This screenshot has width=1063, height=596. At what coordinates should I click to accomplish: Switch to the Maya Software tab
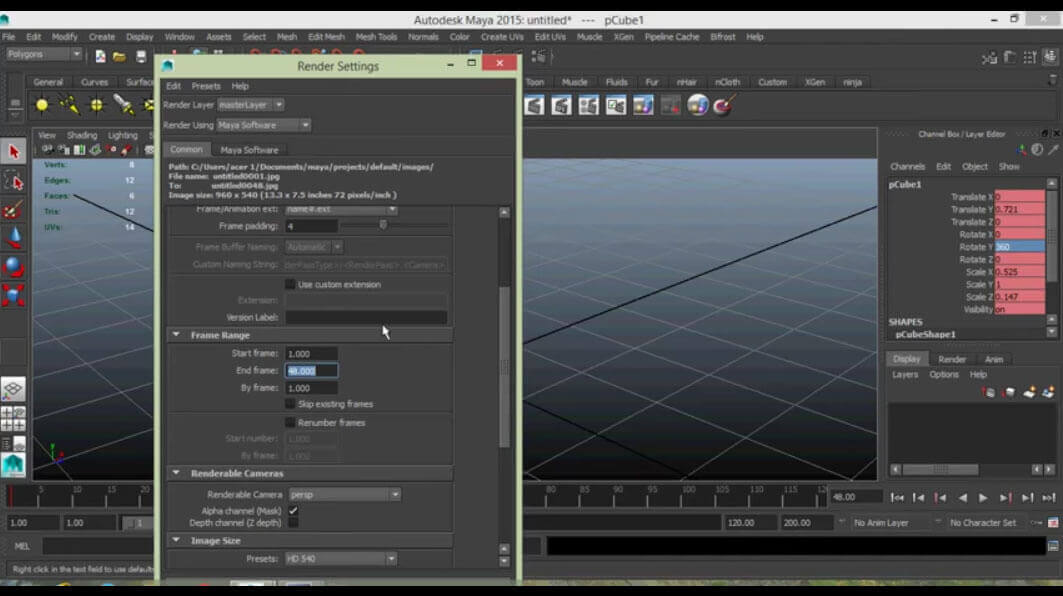[x=249, y=150]
